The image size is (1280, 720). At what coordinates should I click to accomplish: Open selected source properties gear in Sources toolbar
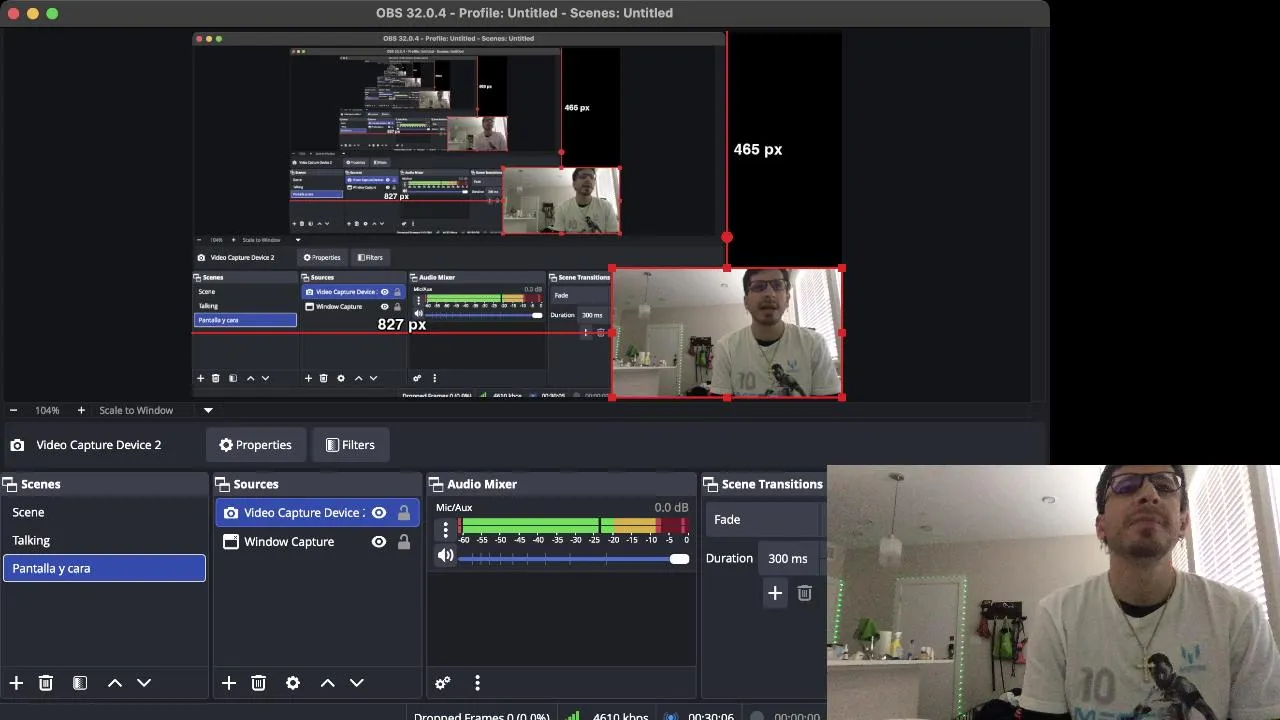click(293, 683)
